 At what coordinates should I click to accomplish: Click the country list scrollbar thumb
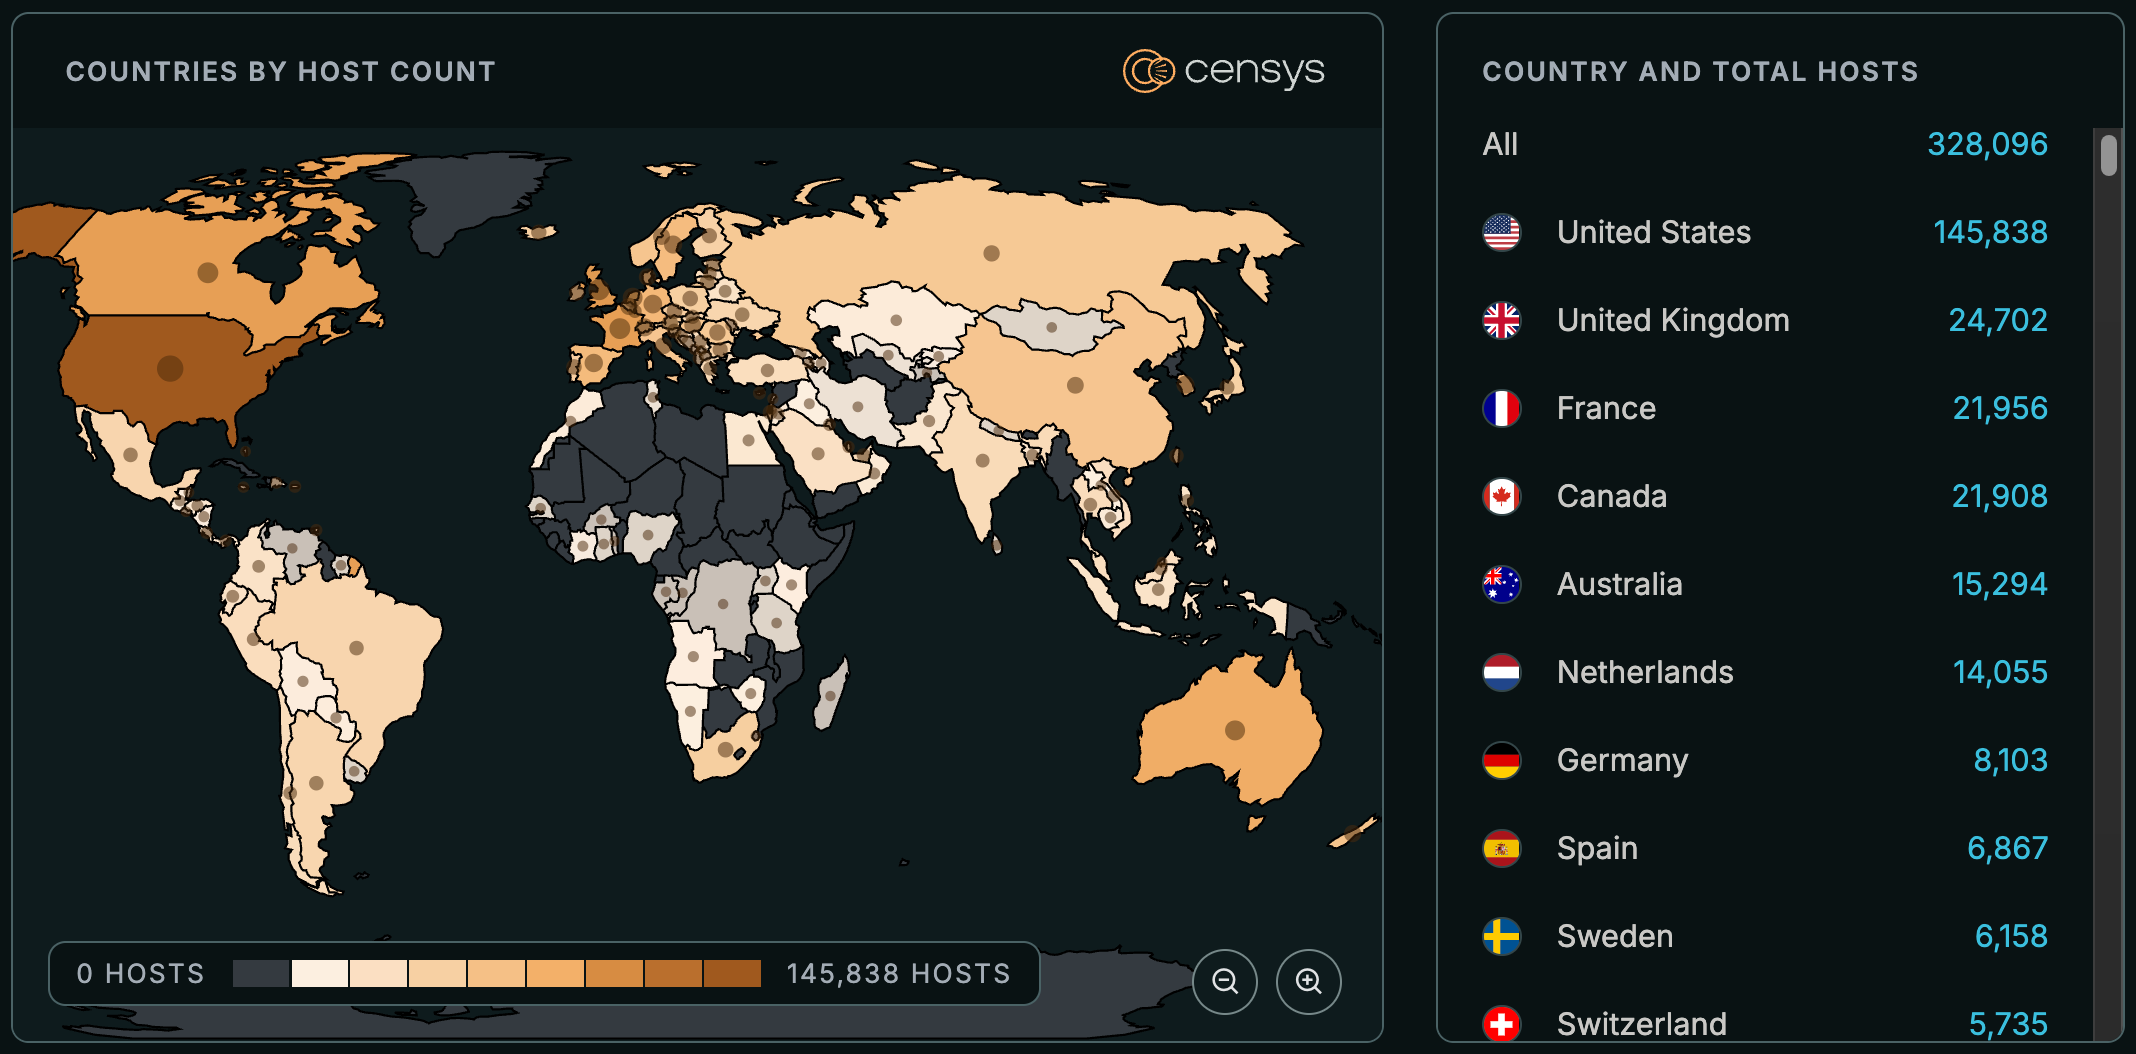point(2108,155)
